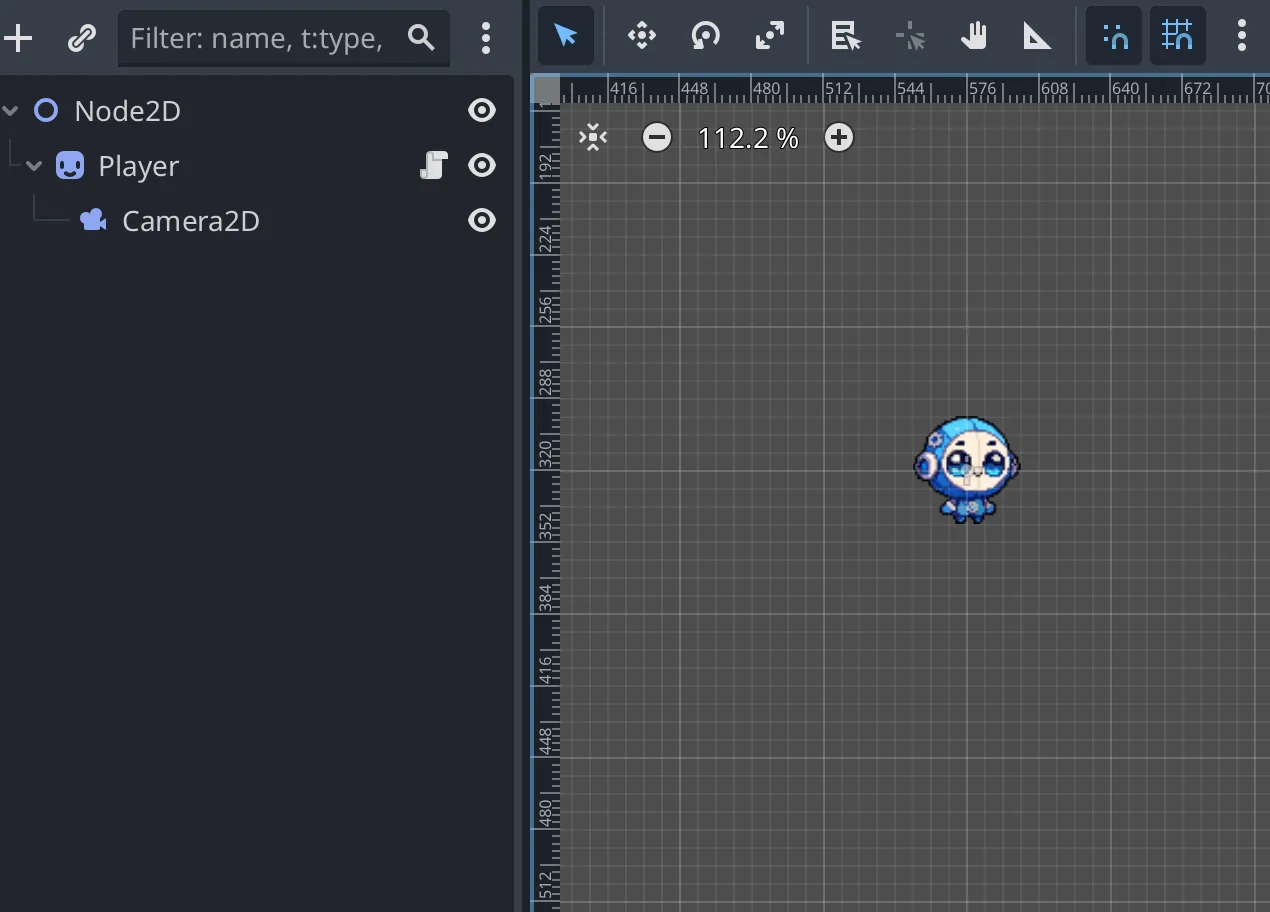Activate the Rotate Mode tool

tap(705, 37)
